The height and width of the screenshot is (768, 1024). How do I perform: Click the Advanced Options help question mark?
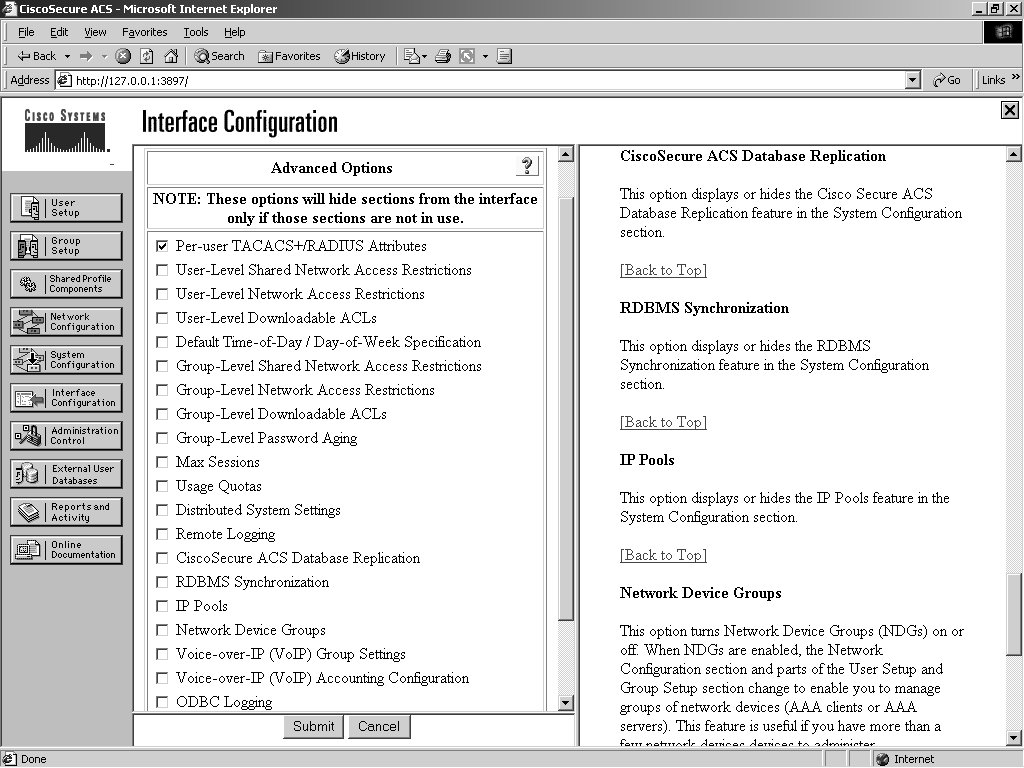tap(527, 167)
